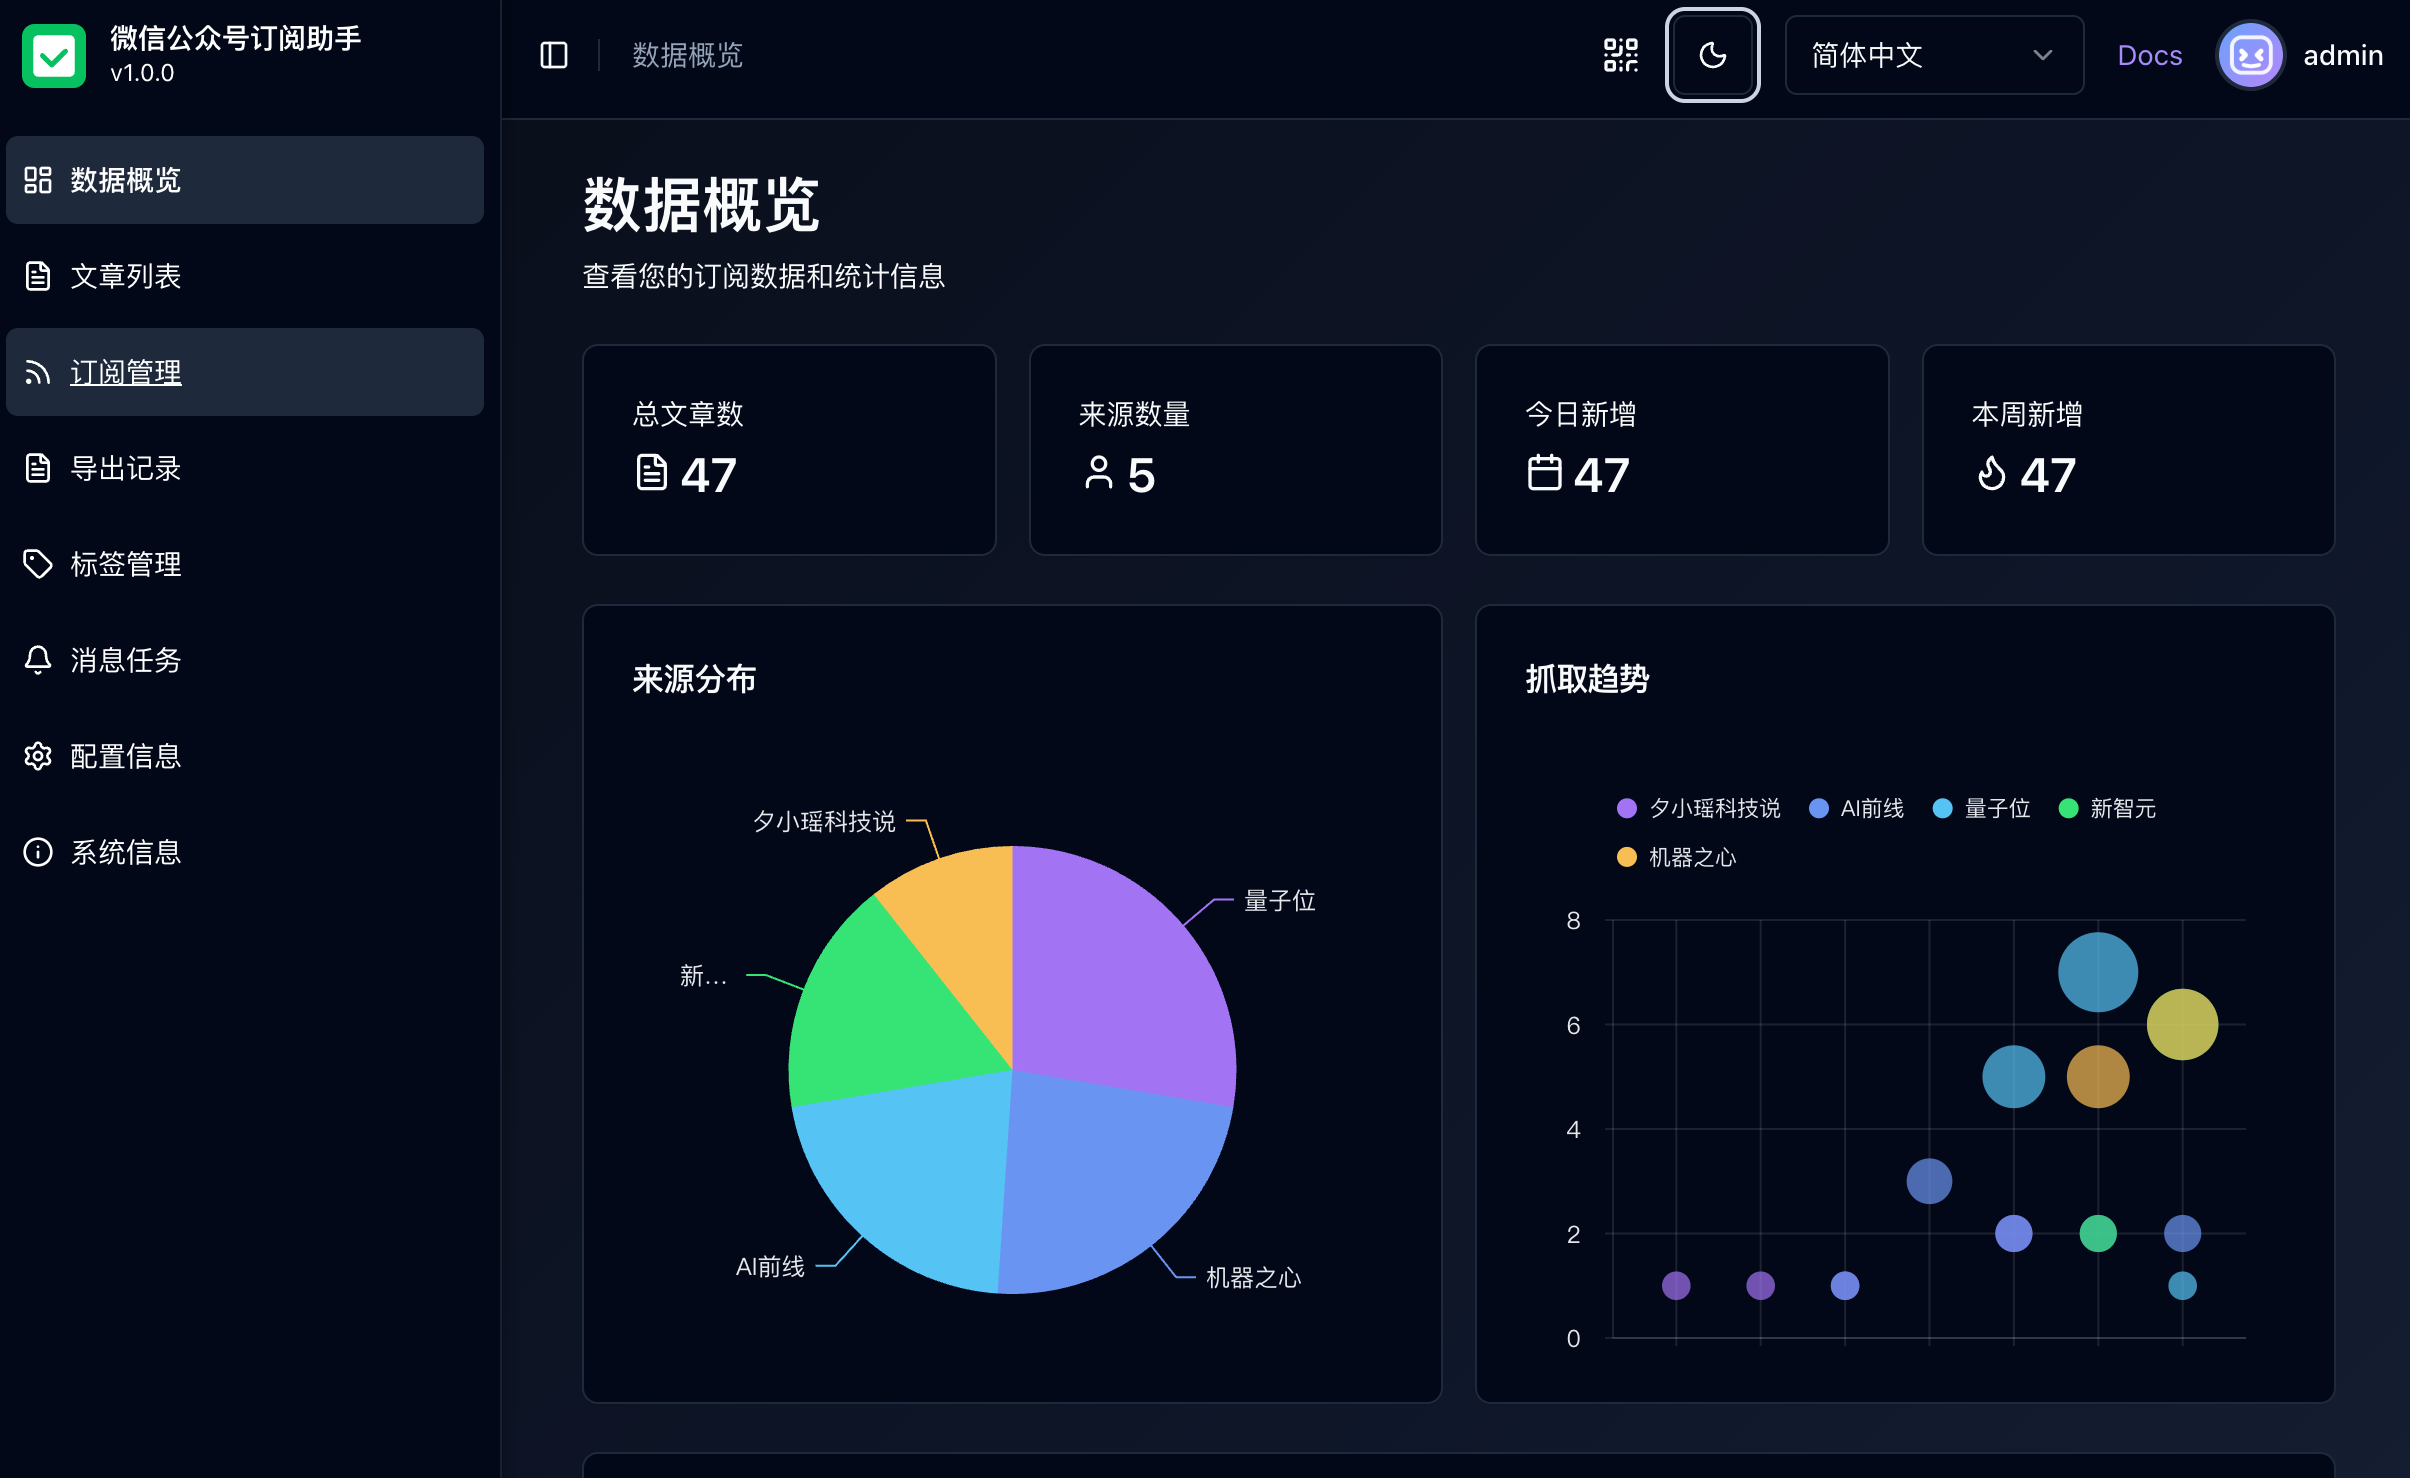
Task: Click the admin avatar
Action: coord(2250,55)
